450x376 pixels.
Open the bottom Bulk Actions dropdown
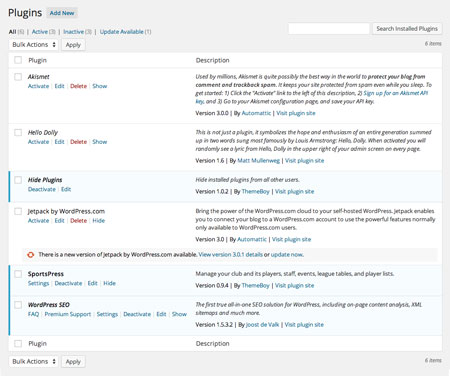tap(34, 361)
